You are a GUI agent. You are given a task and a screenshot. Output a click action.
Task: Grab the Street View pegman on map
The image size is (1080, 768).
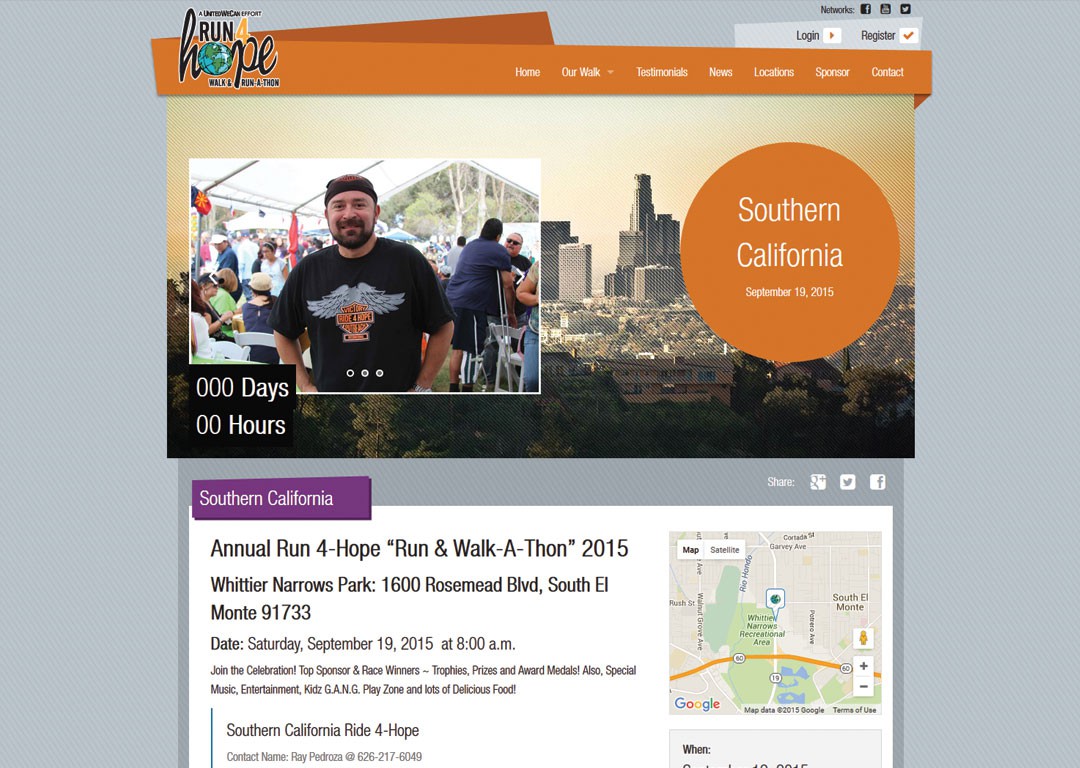click(863, 638)
